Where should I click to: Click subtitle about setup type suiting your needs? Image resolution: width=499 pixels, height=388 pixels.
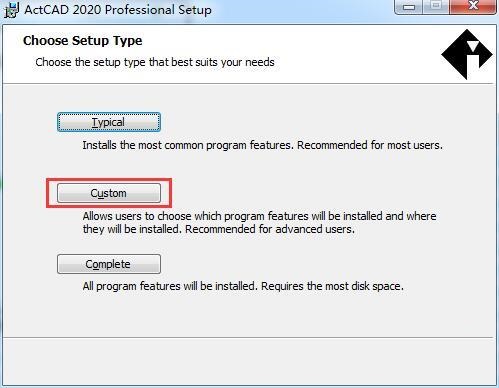point(155,62)
